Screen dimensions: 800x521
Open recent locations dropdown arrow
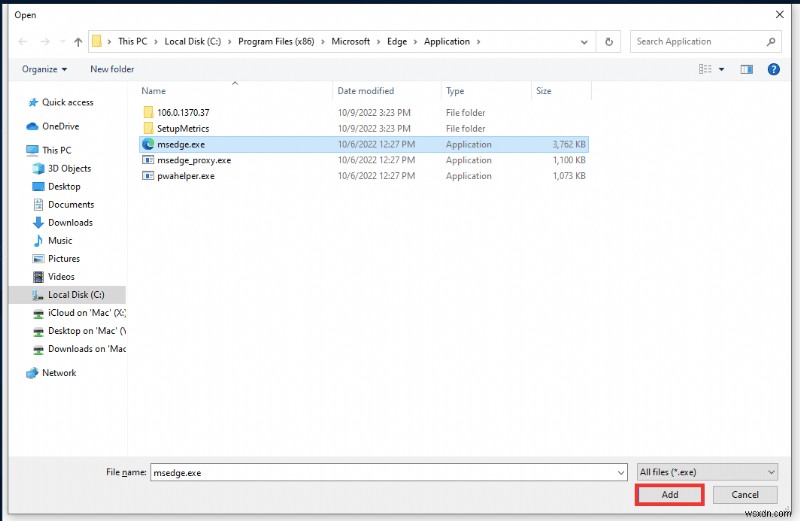[63, 42]
